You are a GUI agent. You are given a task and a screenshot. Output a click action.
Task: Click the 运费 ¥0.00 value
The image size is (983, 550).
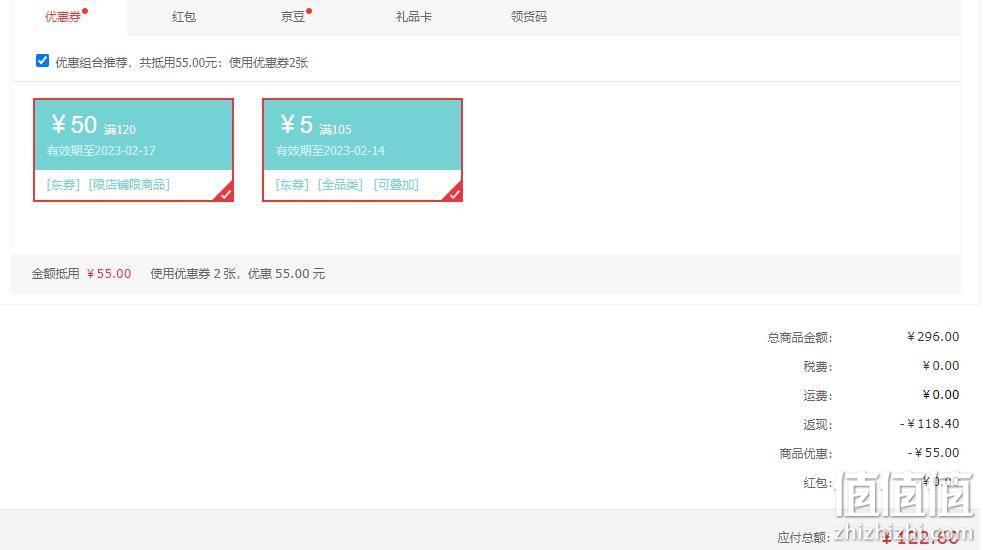[x=940, y=395]
